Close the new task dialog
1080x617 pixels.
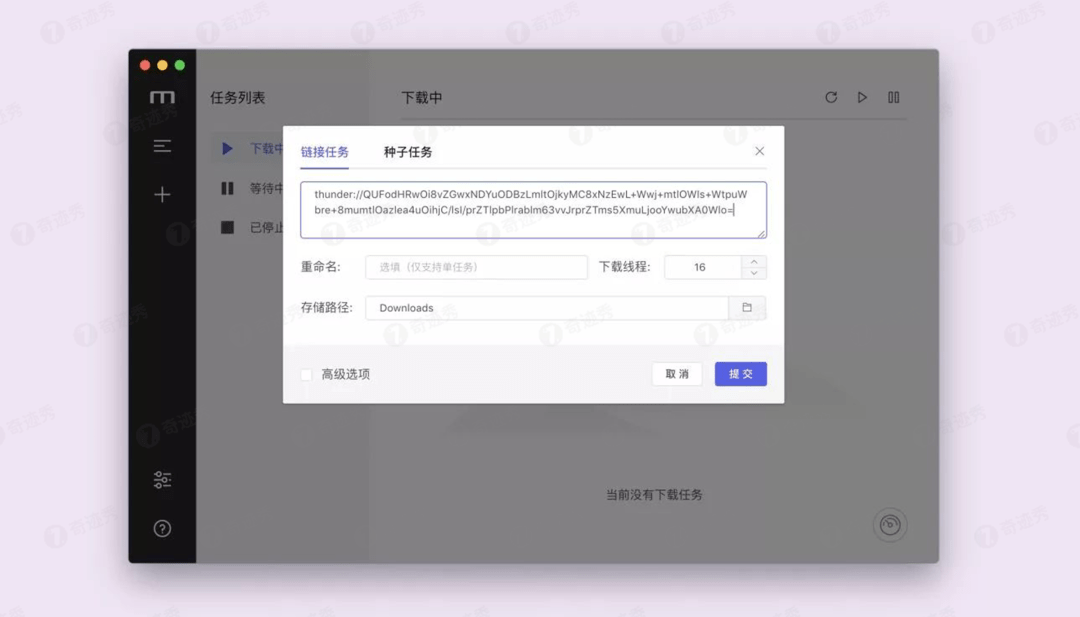point(759,151)
